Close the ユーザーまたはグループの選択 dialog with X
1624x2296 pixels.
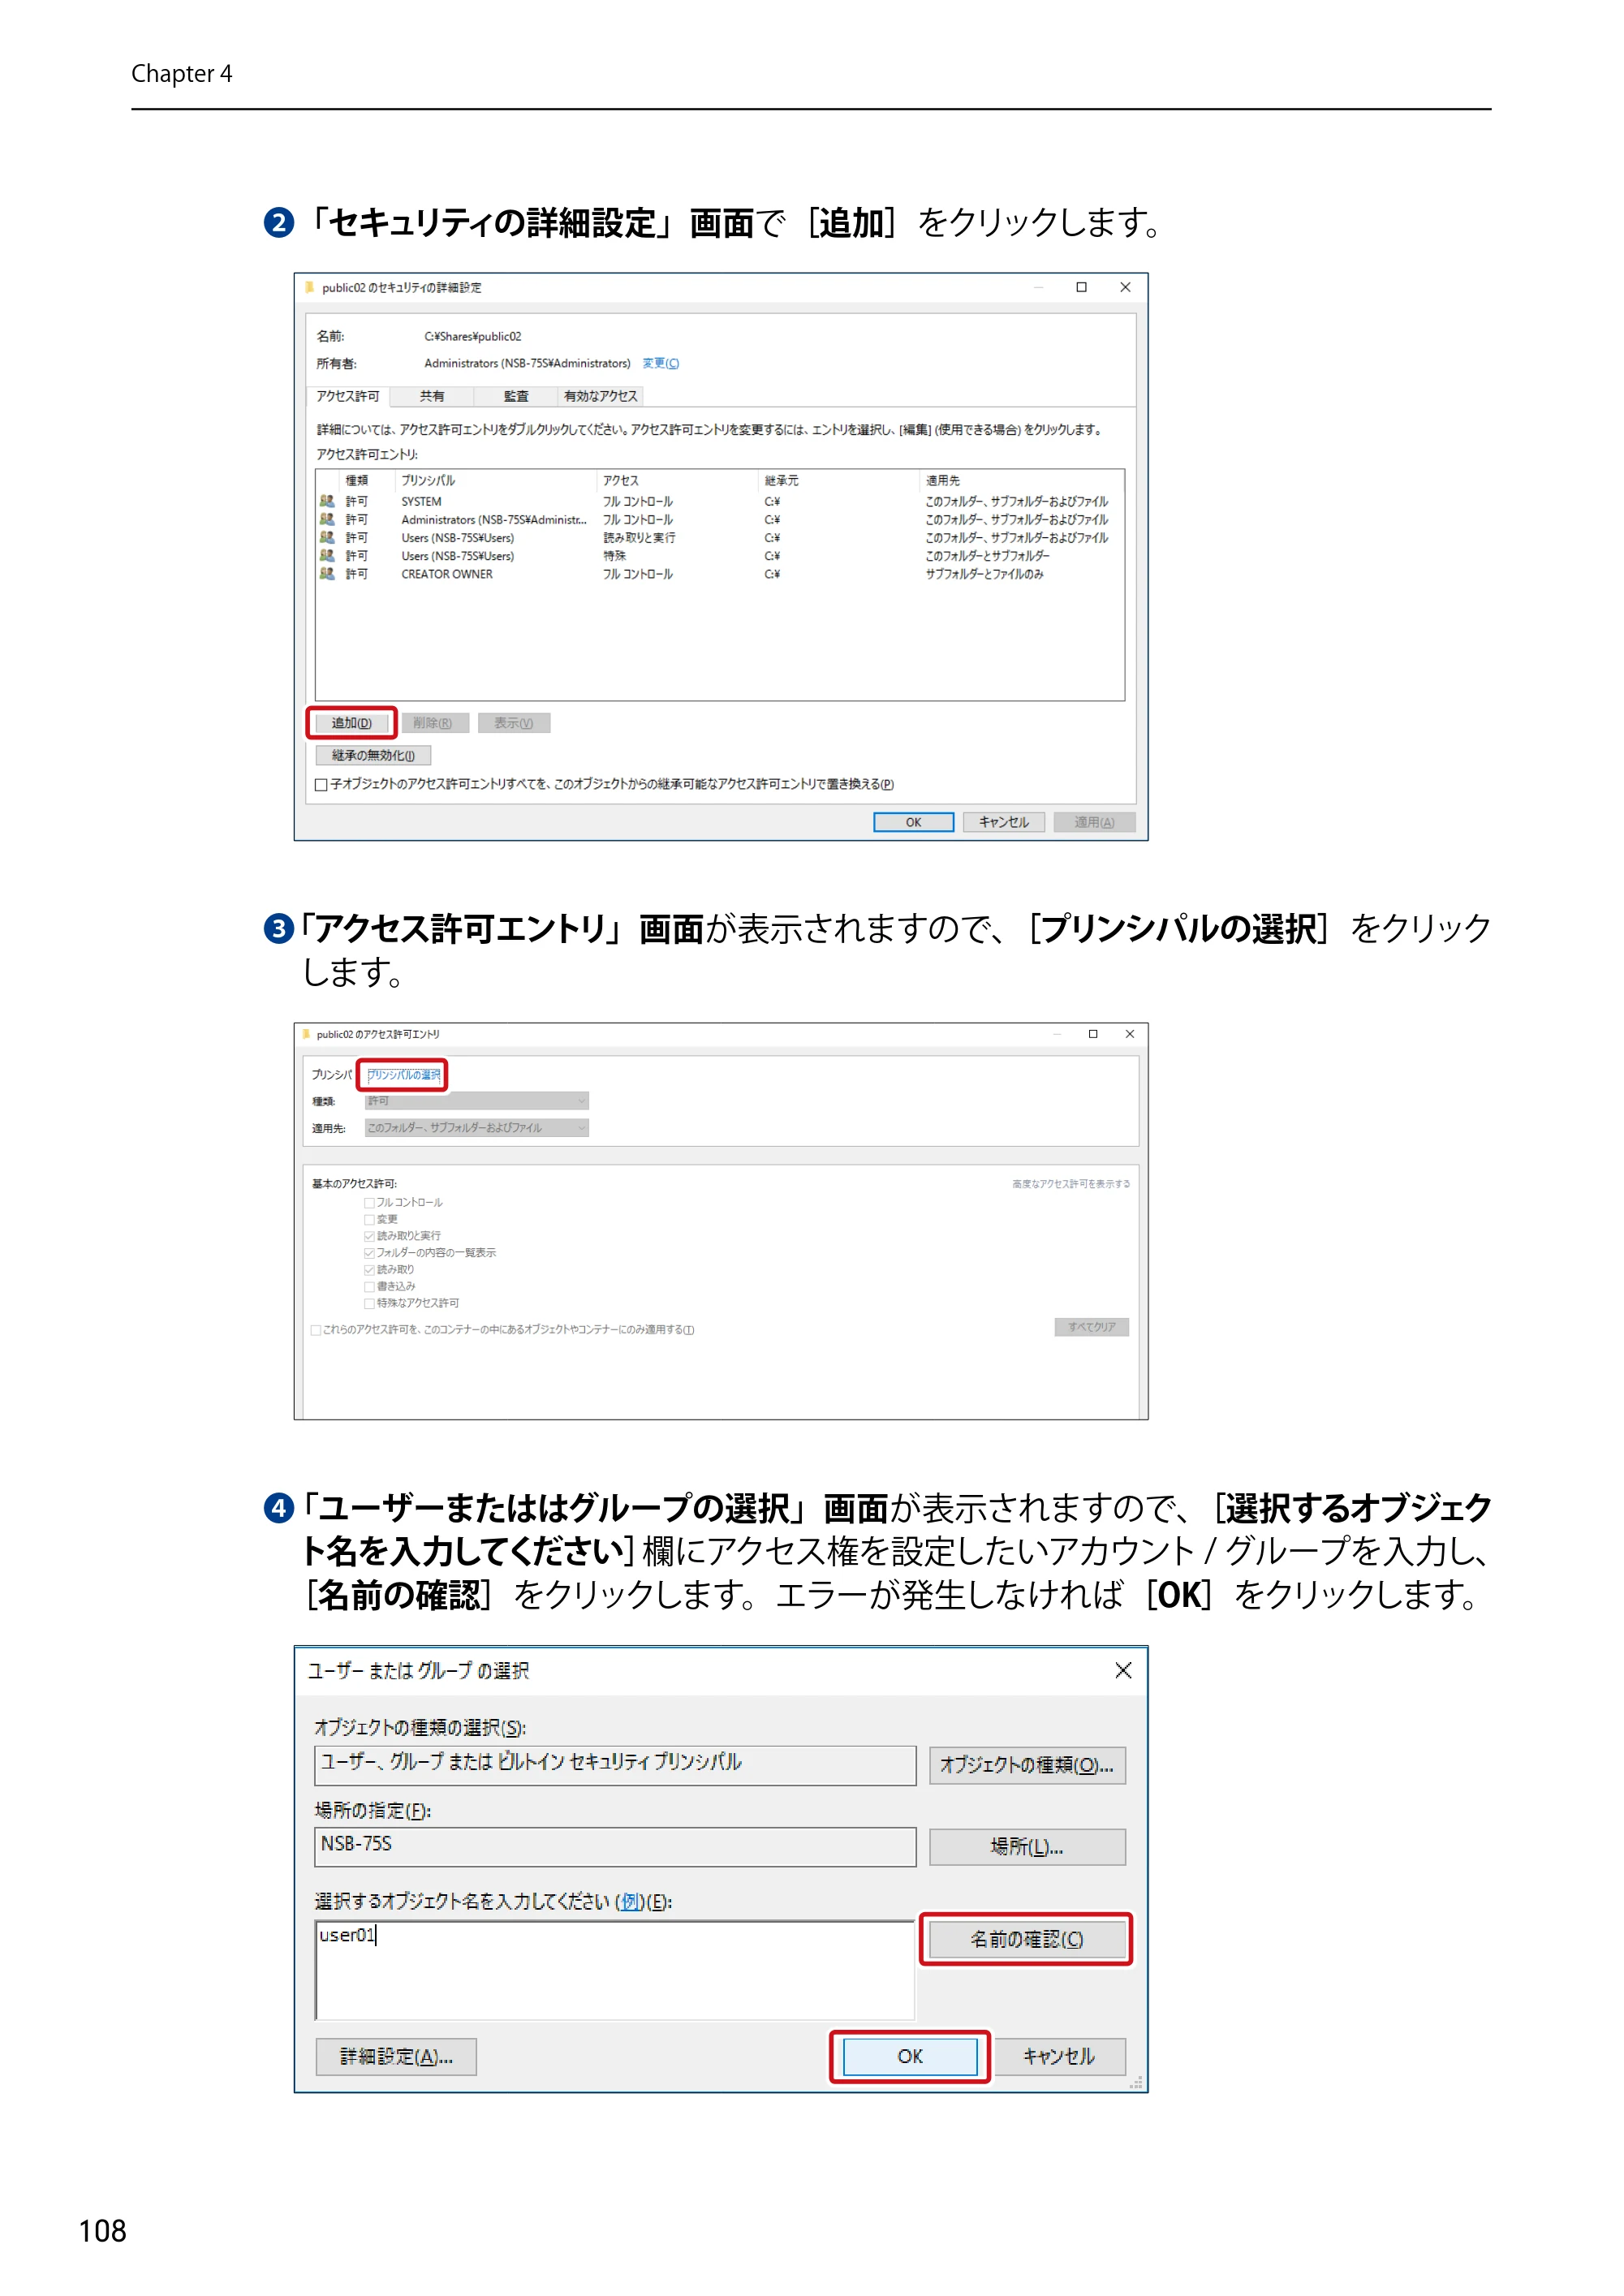tap(1123, 1671)
